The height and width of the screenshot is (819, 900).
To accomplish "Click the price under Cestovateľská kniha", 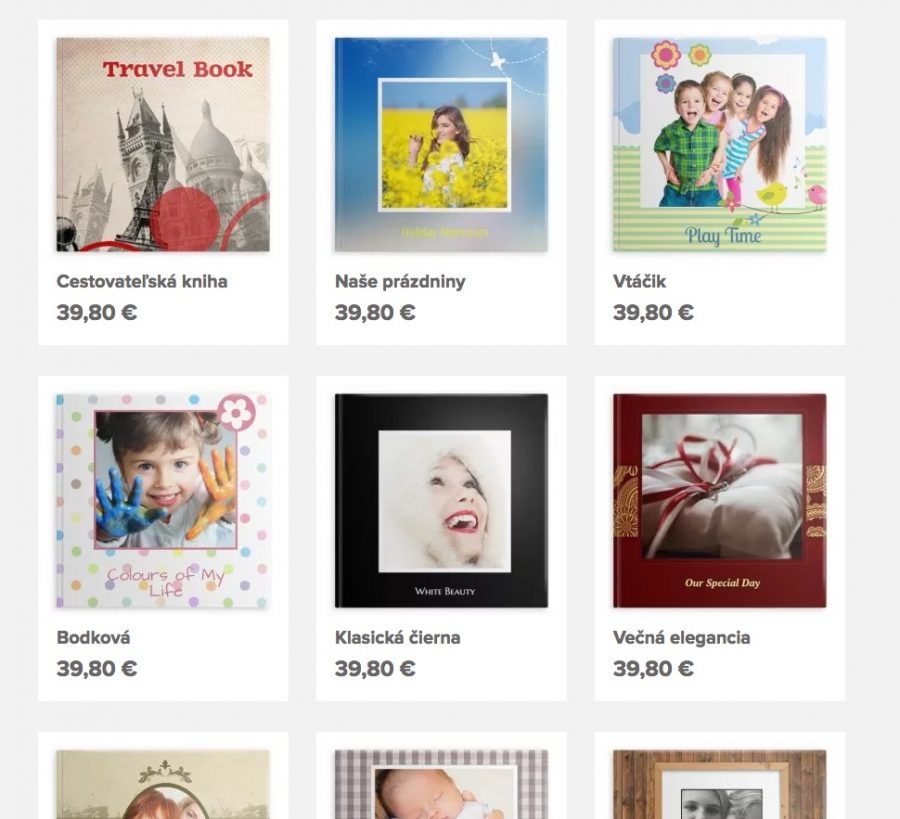I will 96,313.
